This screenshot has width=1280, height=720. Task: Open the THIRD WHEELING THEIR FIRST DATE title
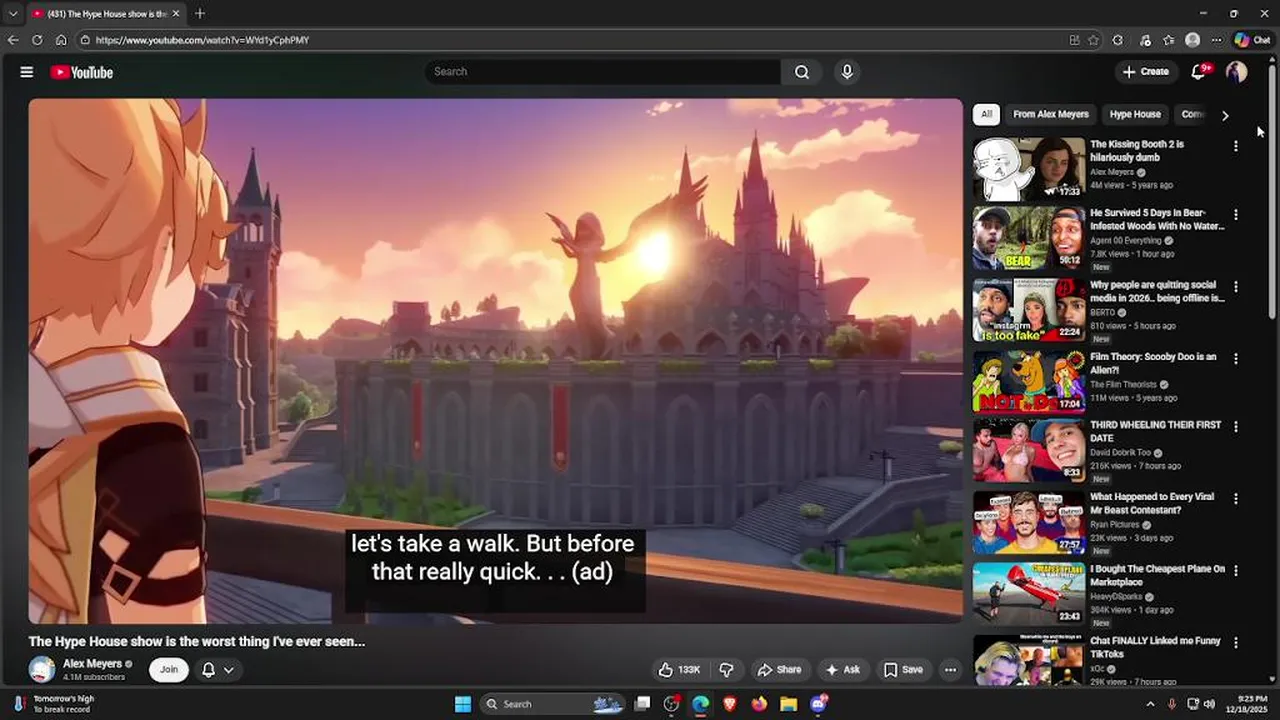pos(1155,431)
